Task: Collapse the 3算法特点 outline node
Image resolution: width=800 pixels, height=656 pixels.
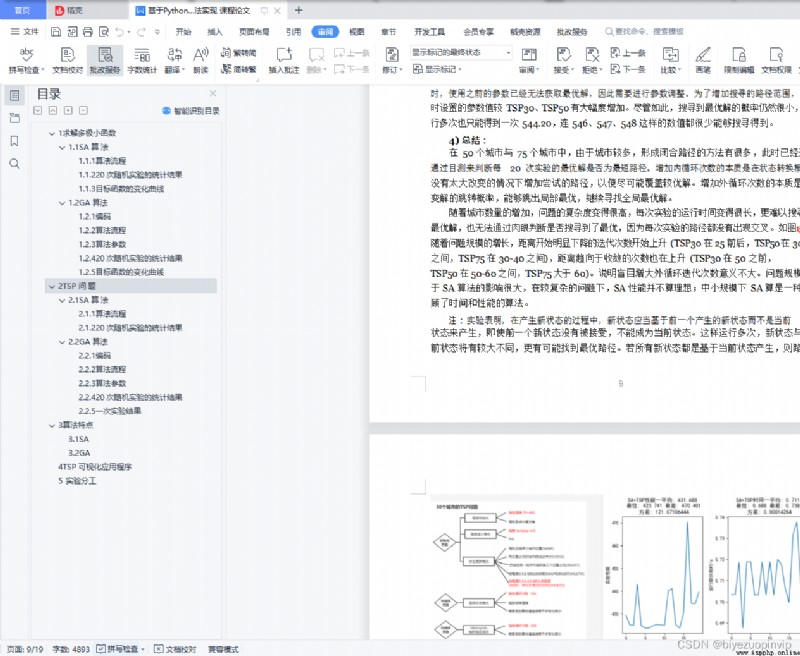Action: coord(52,425)
